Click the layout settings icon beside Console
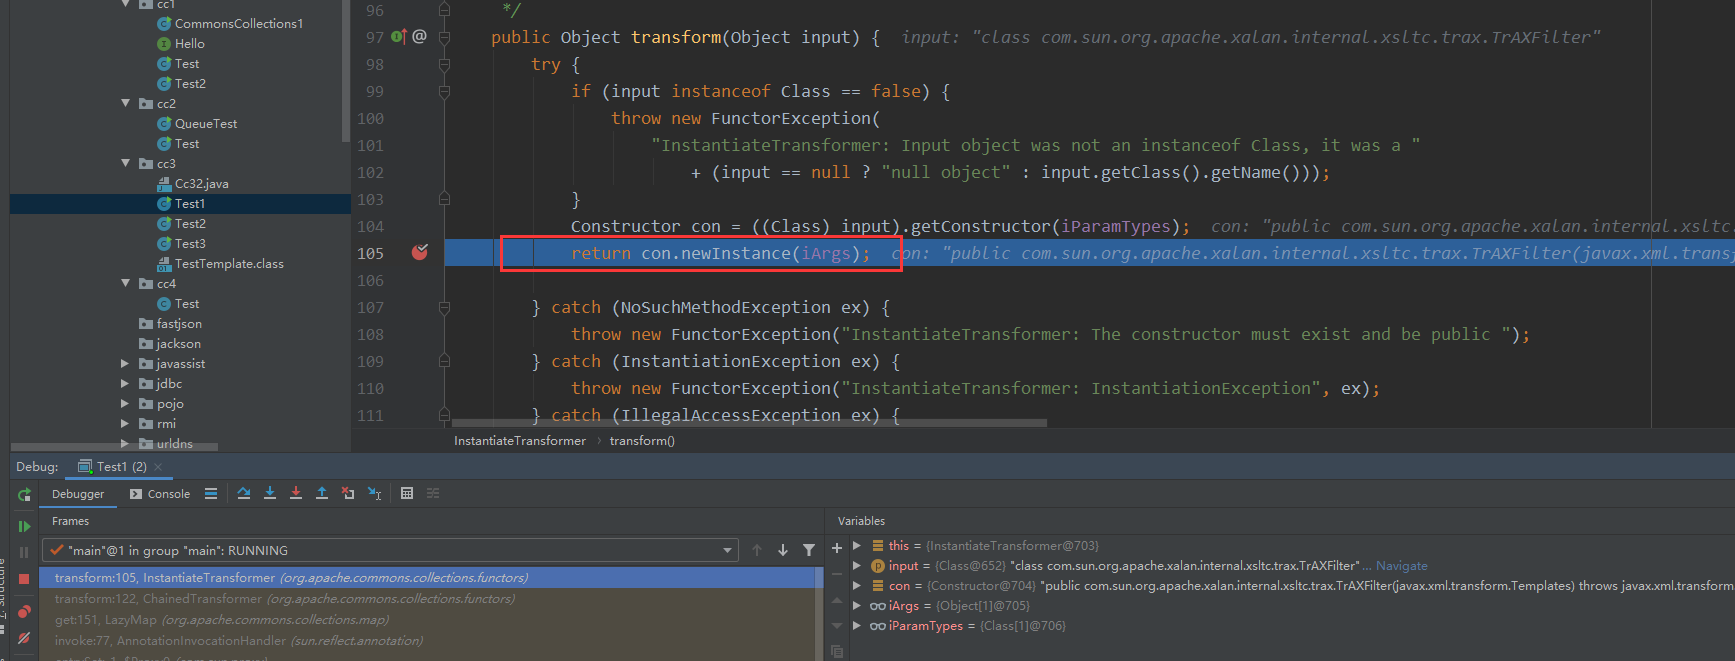 click(x=210, y=493)
